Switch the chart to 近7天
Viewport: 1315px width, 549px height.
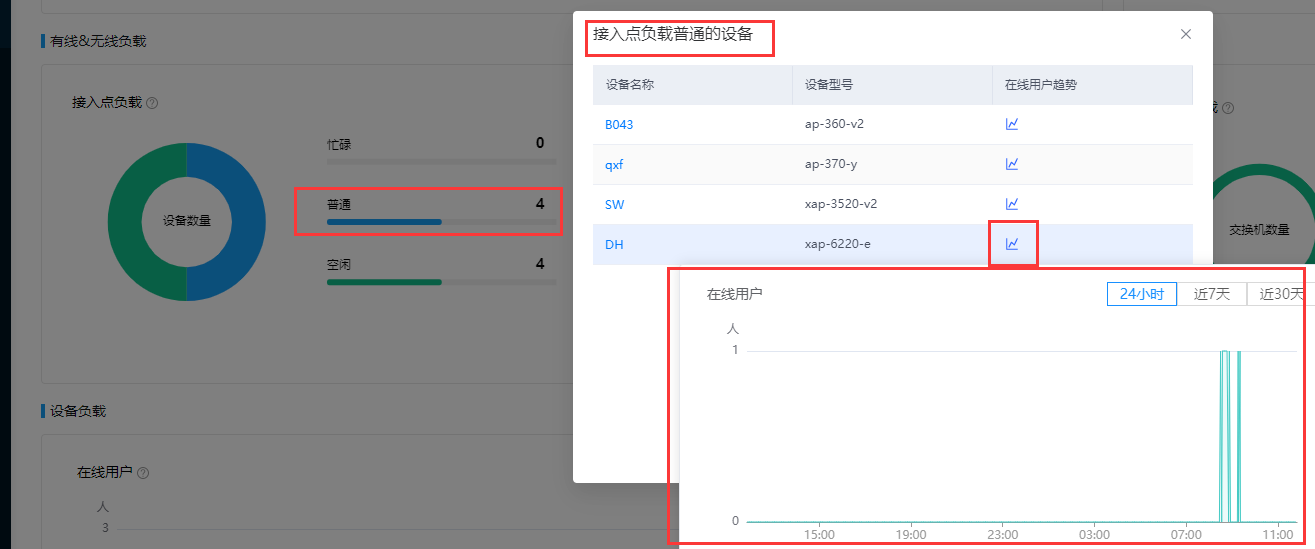click(x=1211, y=294)
